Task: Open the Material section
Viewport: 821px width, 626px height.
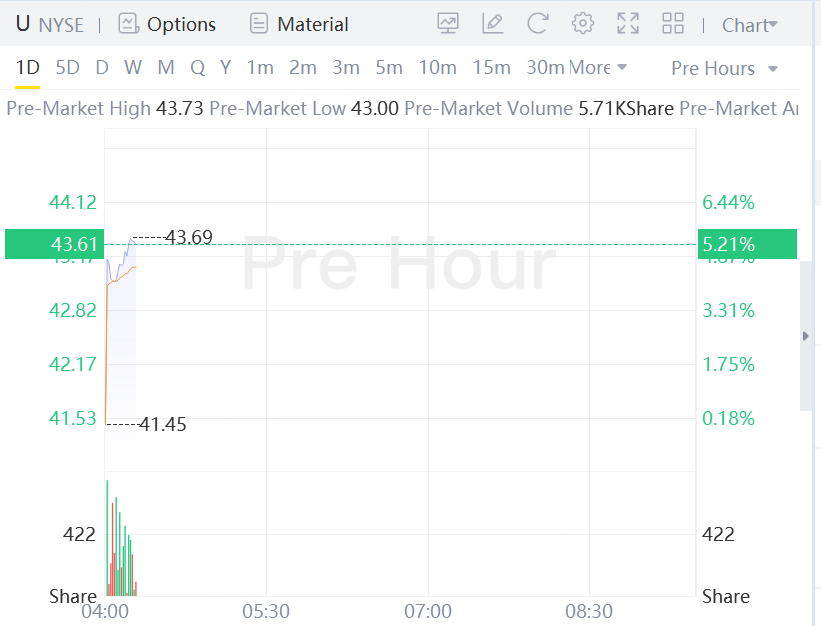Action: 313,25
